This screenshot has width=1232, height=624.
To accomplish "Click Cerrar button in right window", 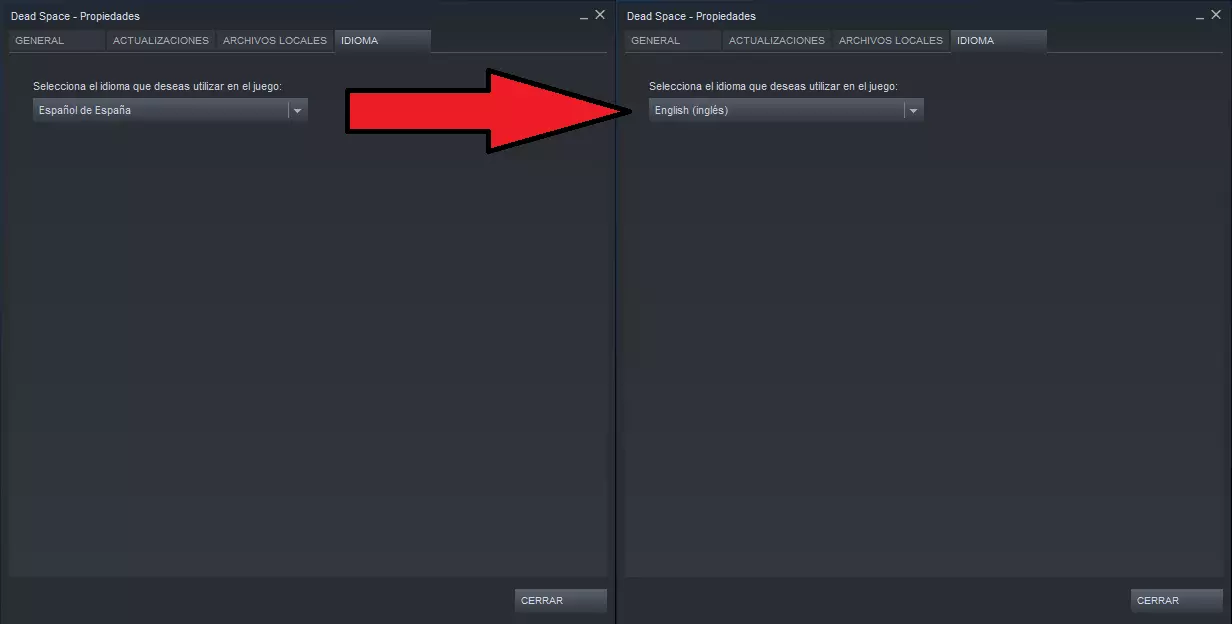I will click(x=1177, y=601).
